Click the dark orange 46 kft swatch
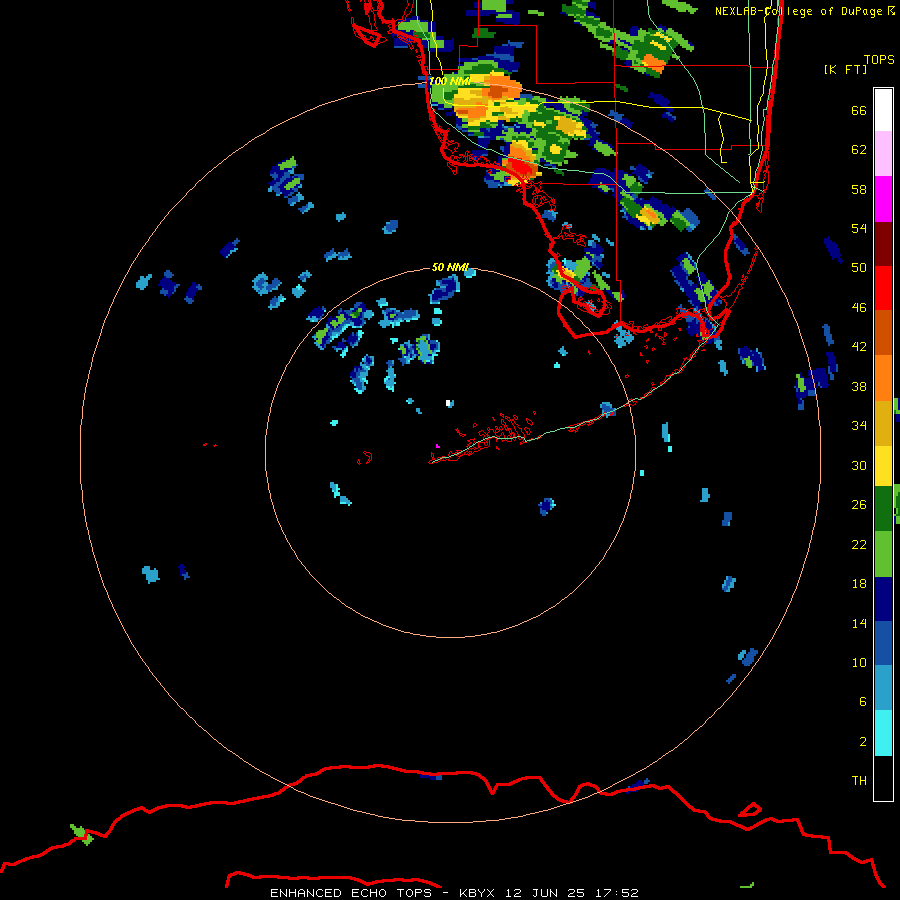Screen dimensions: 900x900 coord(883,333)
